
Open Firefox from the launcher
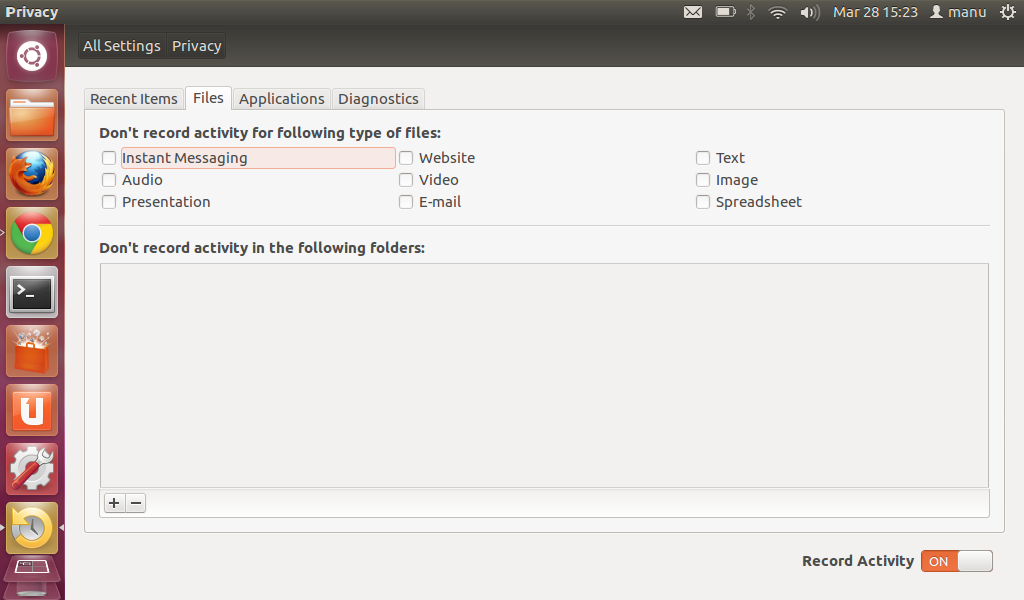tap(32, 175)
